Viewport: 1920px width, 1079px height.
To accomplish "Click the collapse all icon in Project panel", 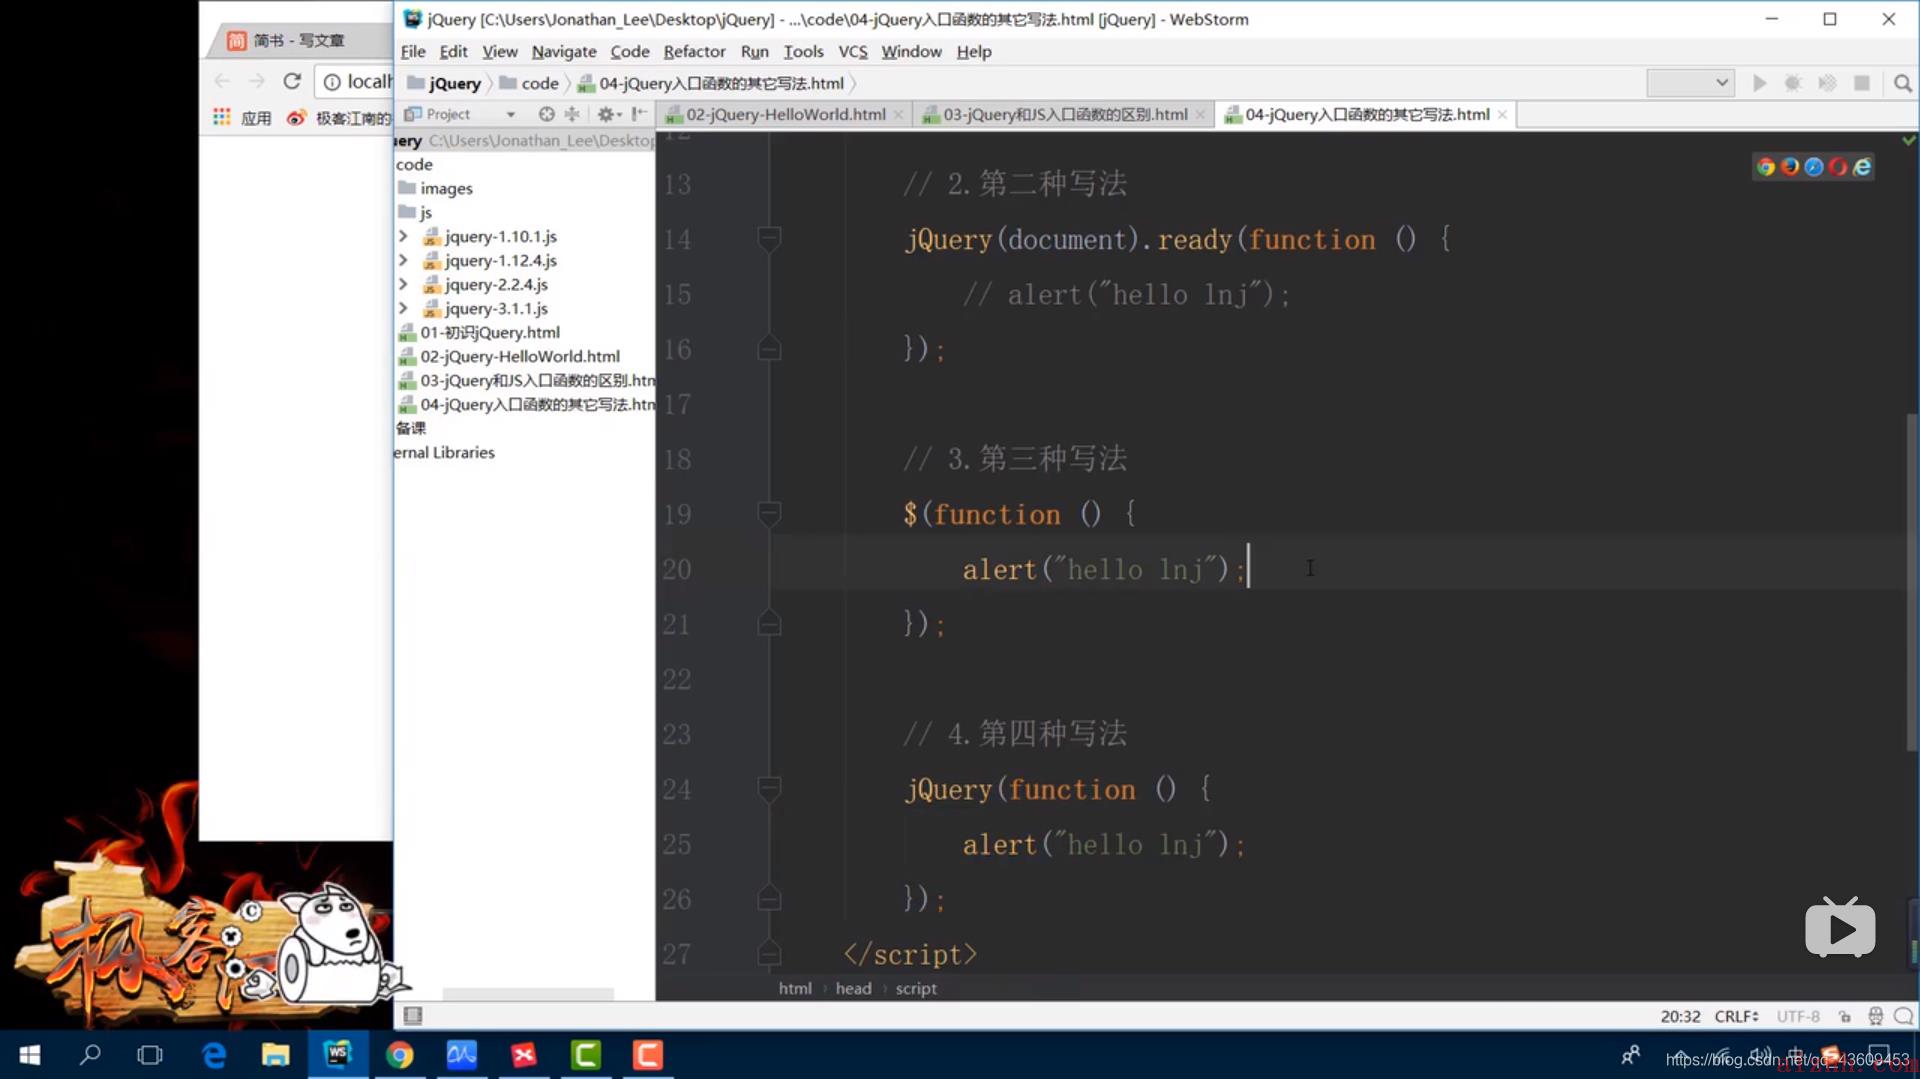I will click(x=572, y=114).
